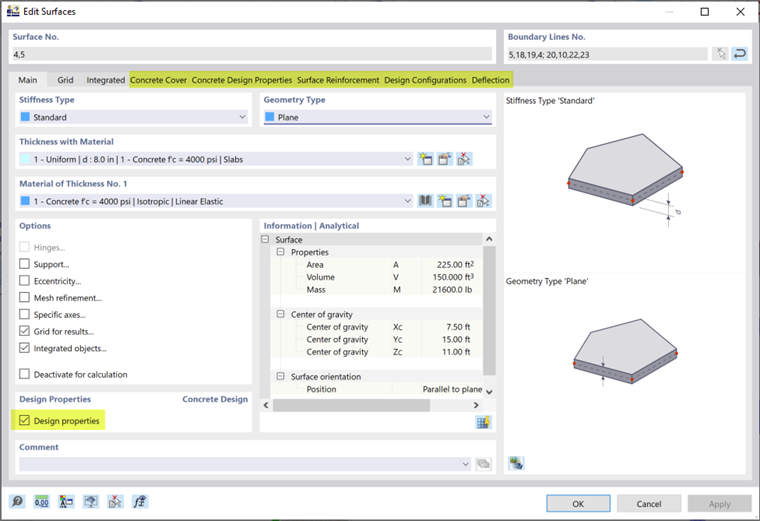Viewport: 760px width, 521px height.
Task: Check Deactivate for calculation
Action: click(x=24, y=374)
